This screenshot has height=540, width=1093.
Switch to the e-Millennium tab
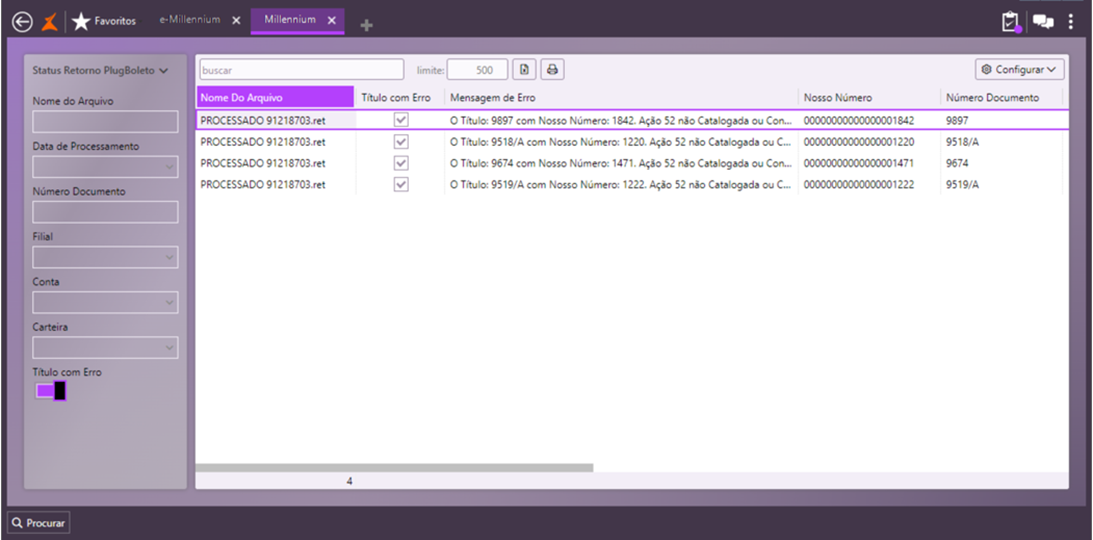(190, 20)
